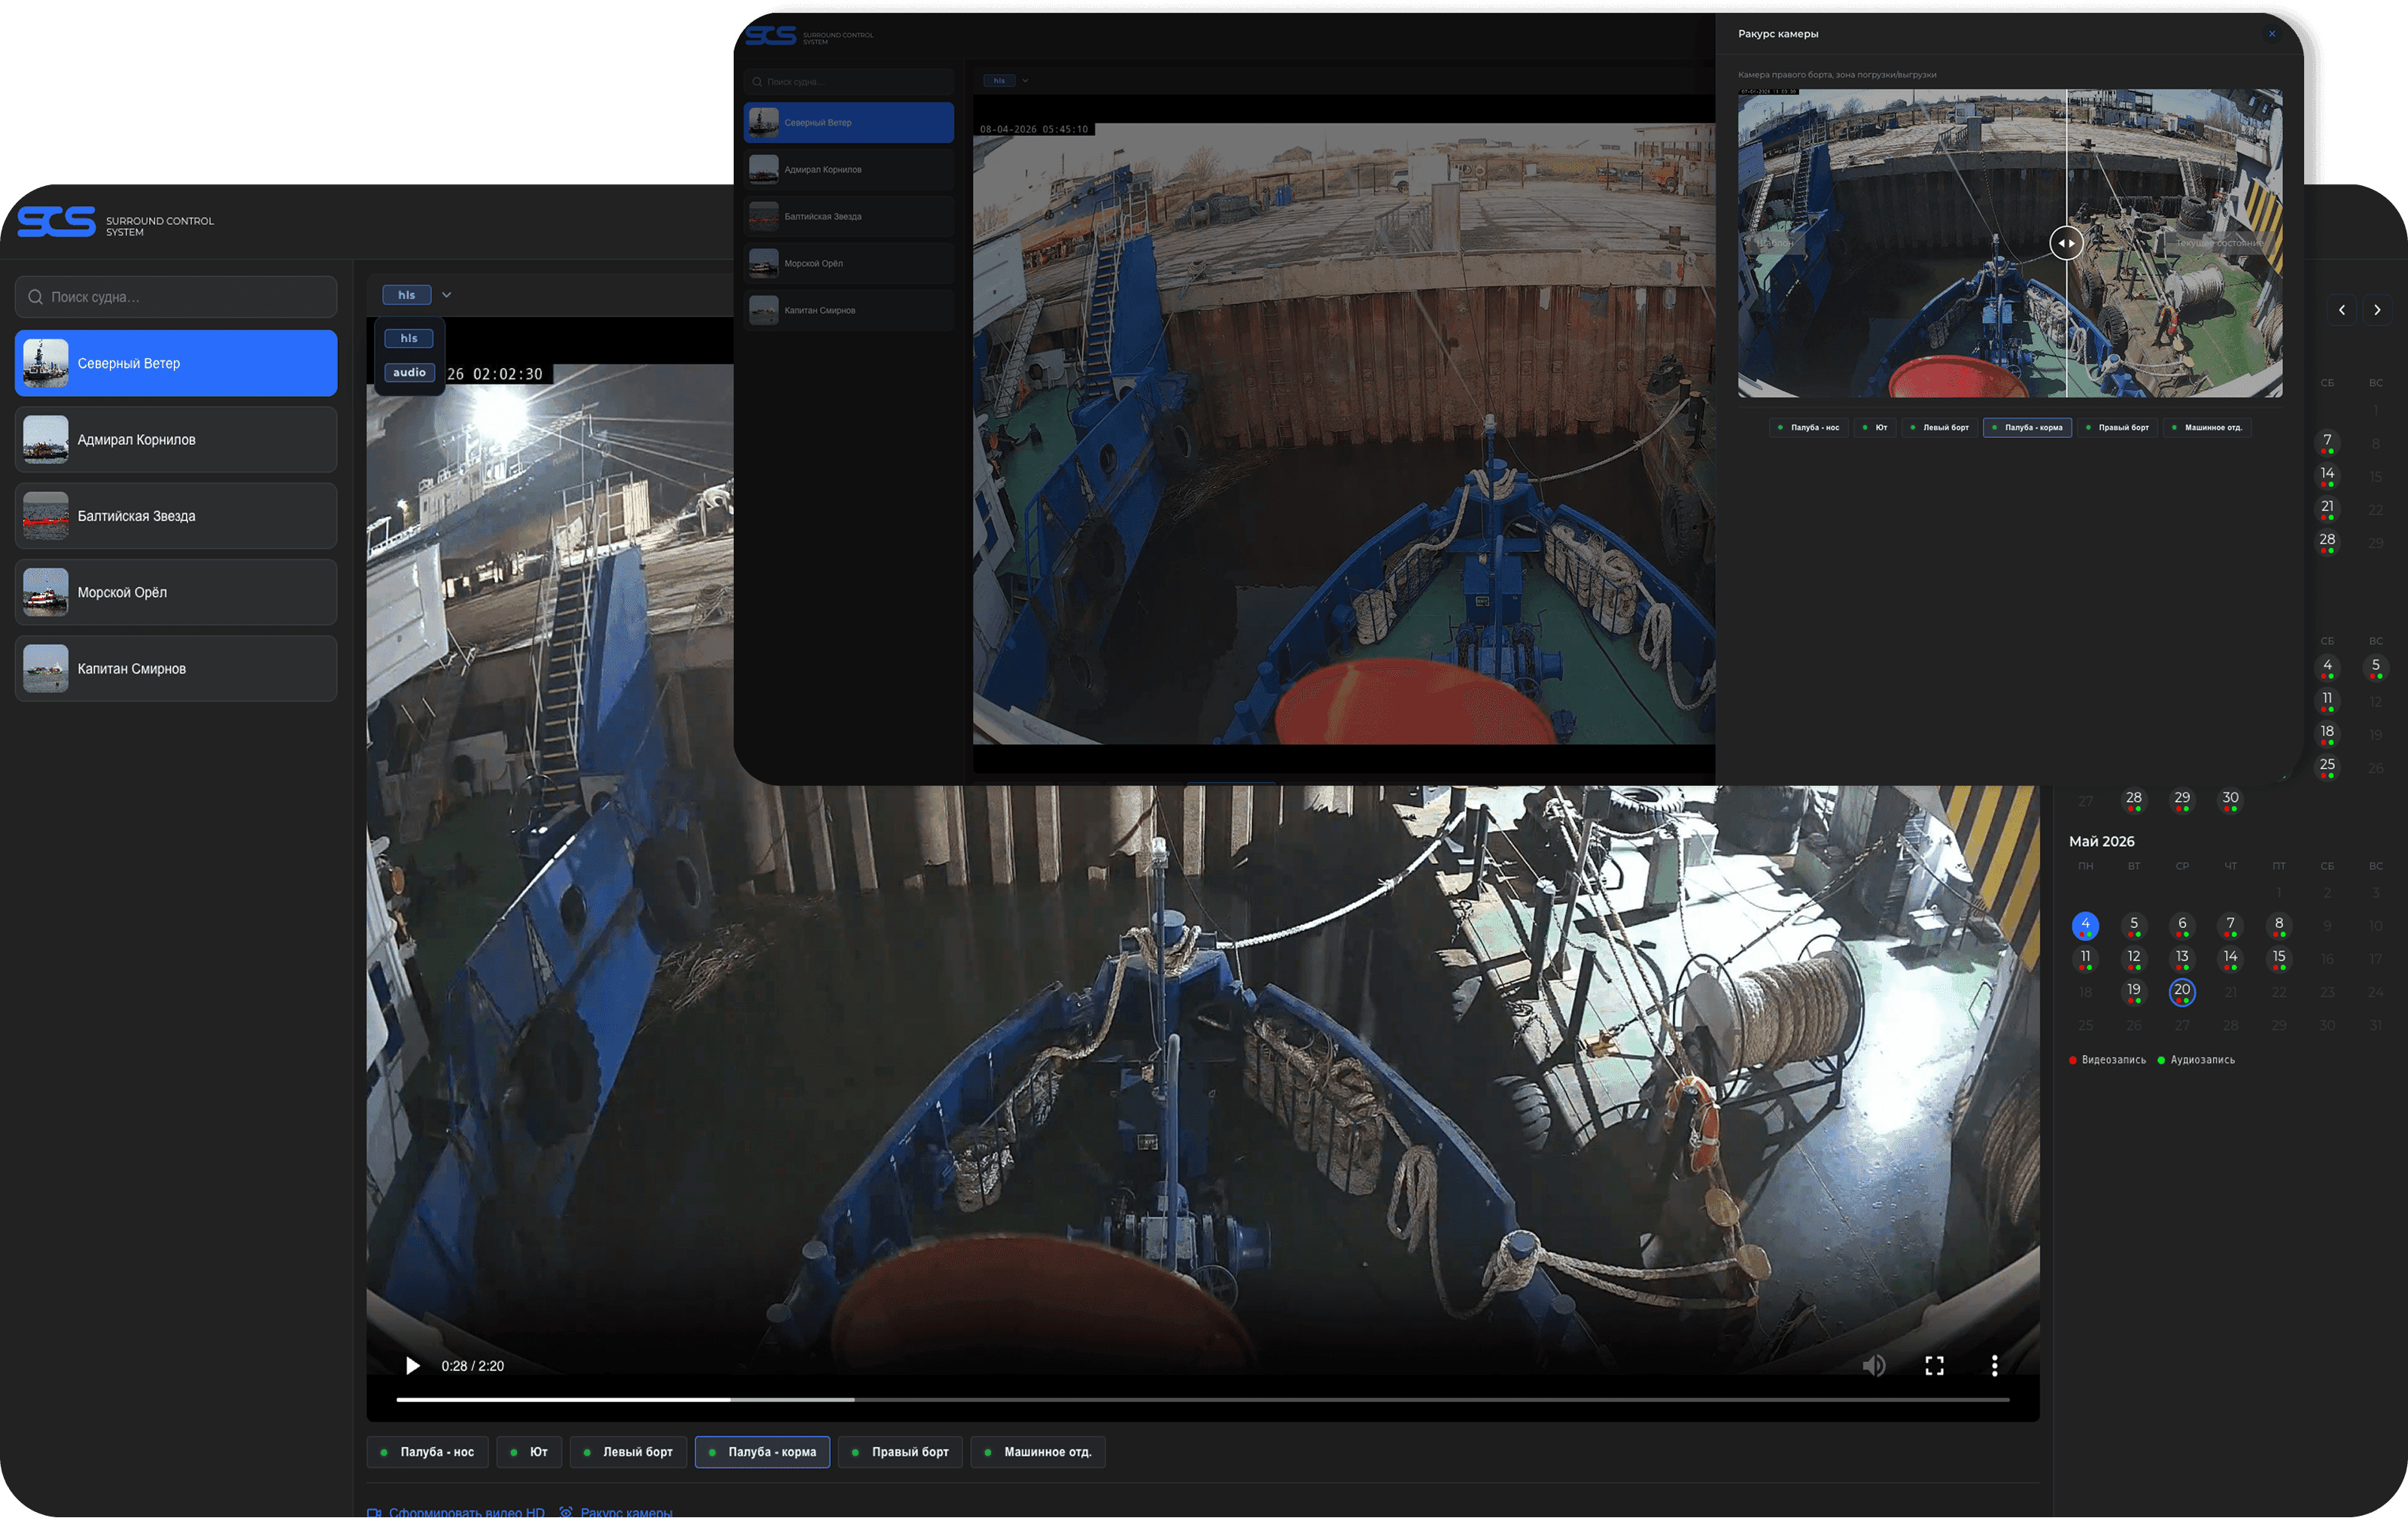Screen dimensions: 2408x1518
Task: Seek along the video progress bar
Action: click(1203, 1400)
